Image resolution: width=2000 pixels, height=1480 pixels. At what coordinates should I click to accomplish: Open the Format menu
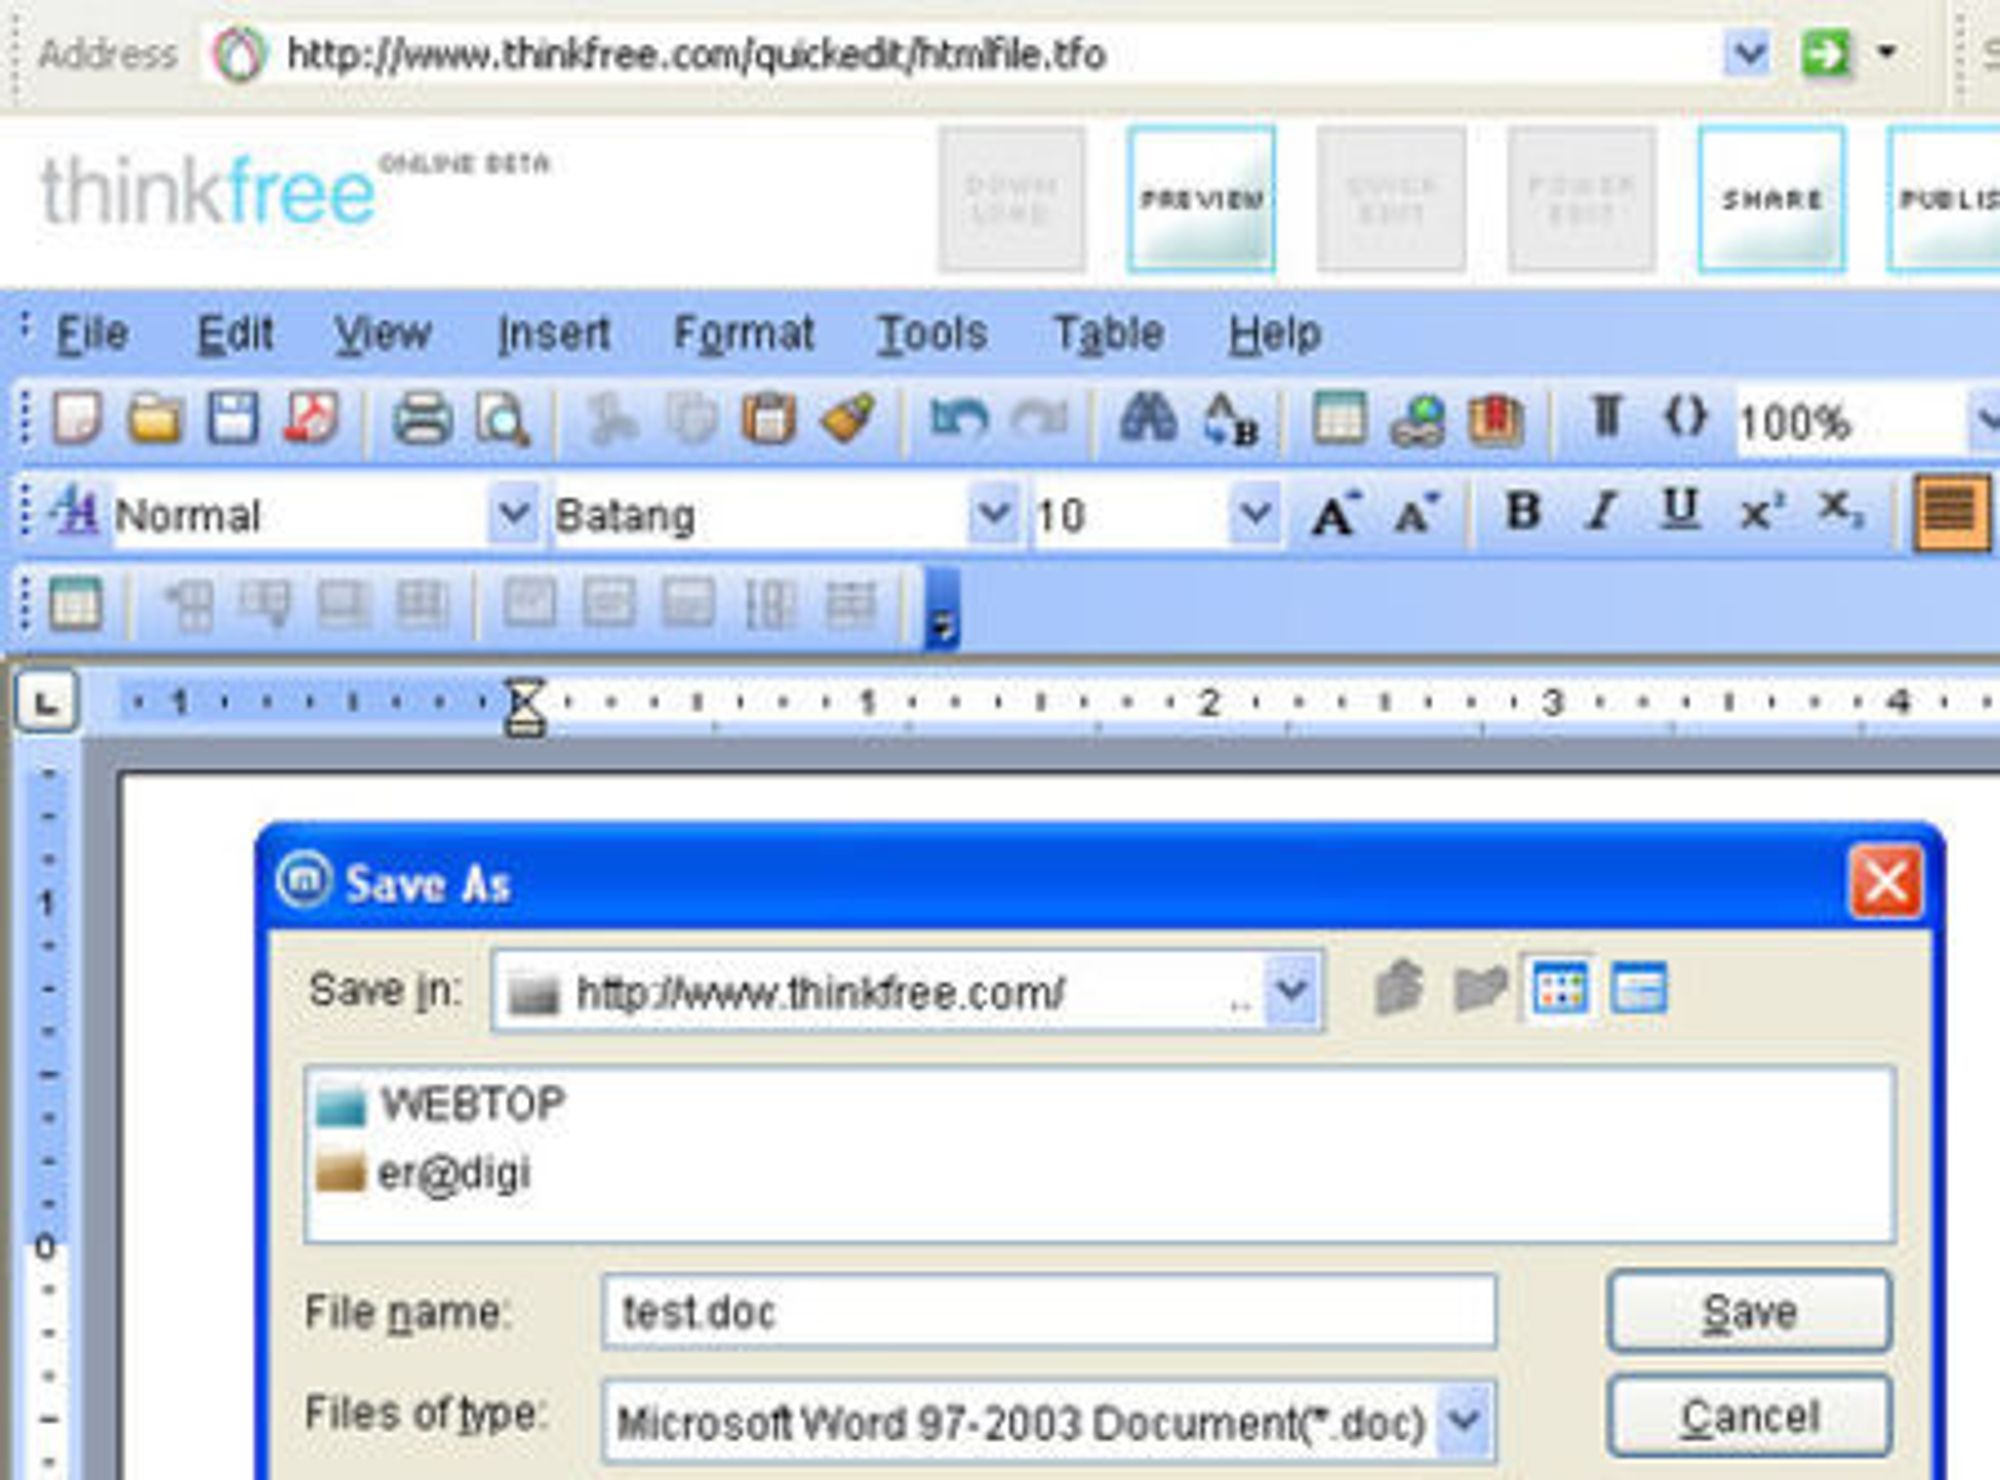pos(744,333)
